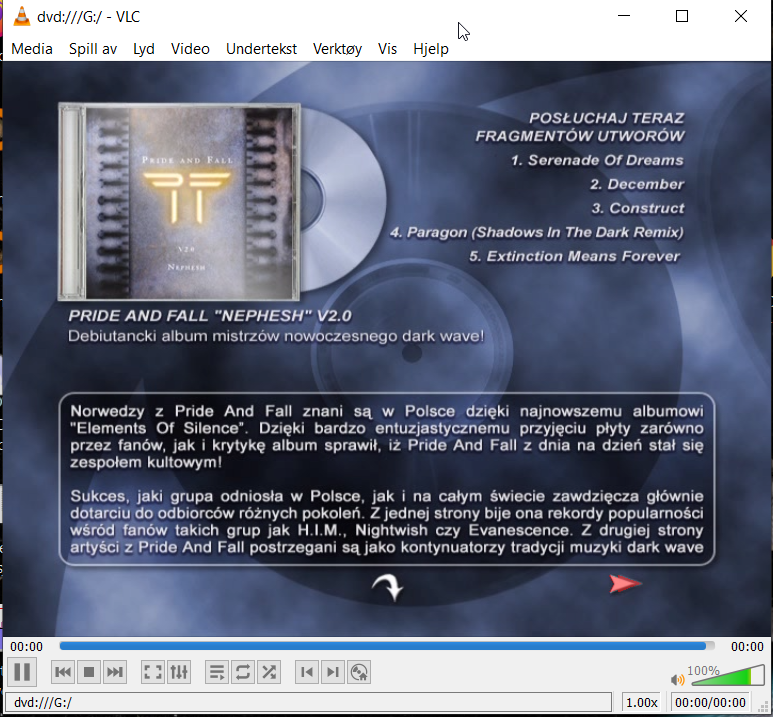Screen dimensions: 773x717
Task: Adjust the green volume slider
Action: 728,676
